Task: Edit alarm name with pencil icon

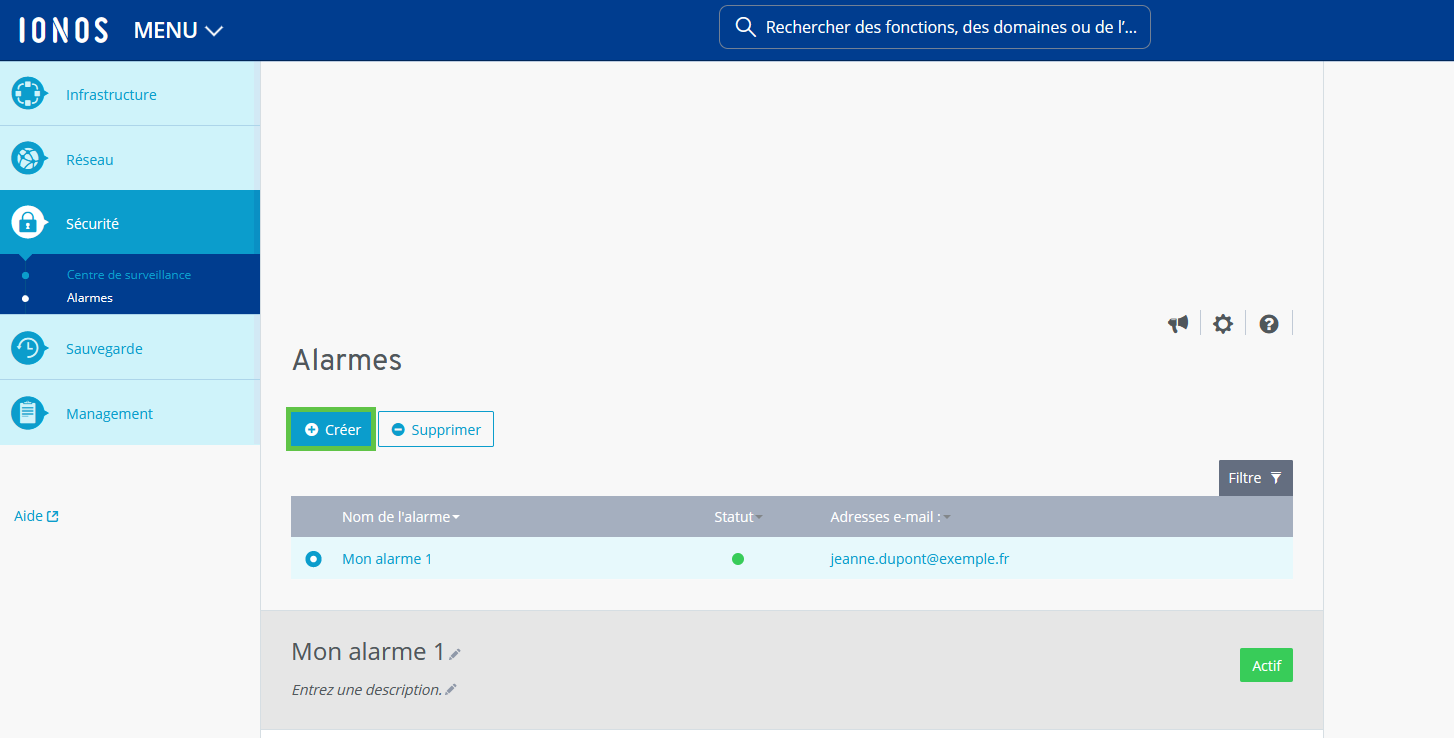Action: click(x=455, y=654)
